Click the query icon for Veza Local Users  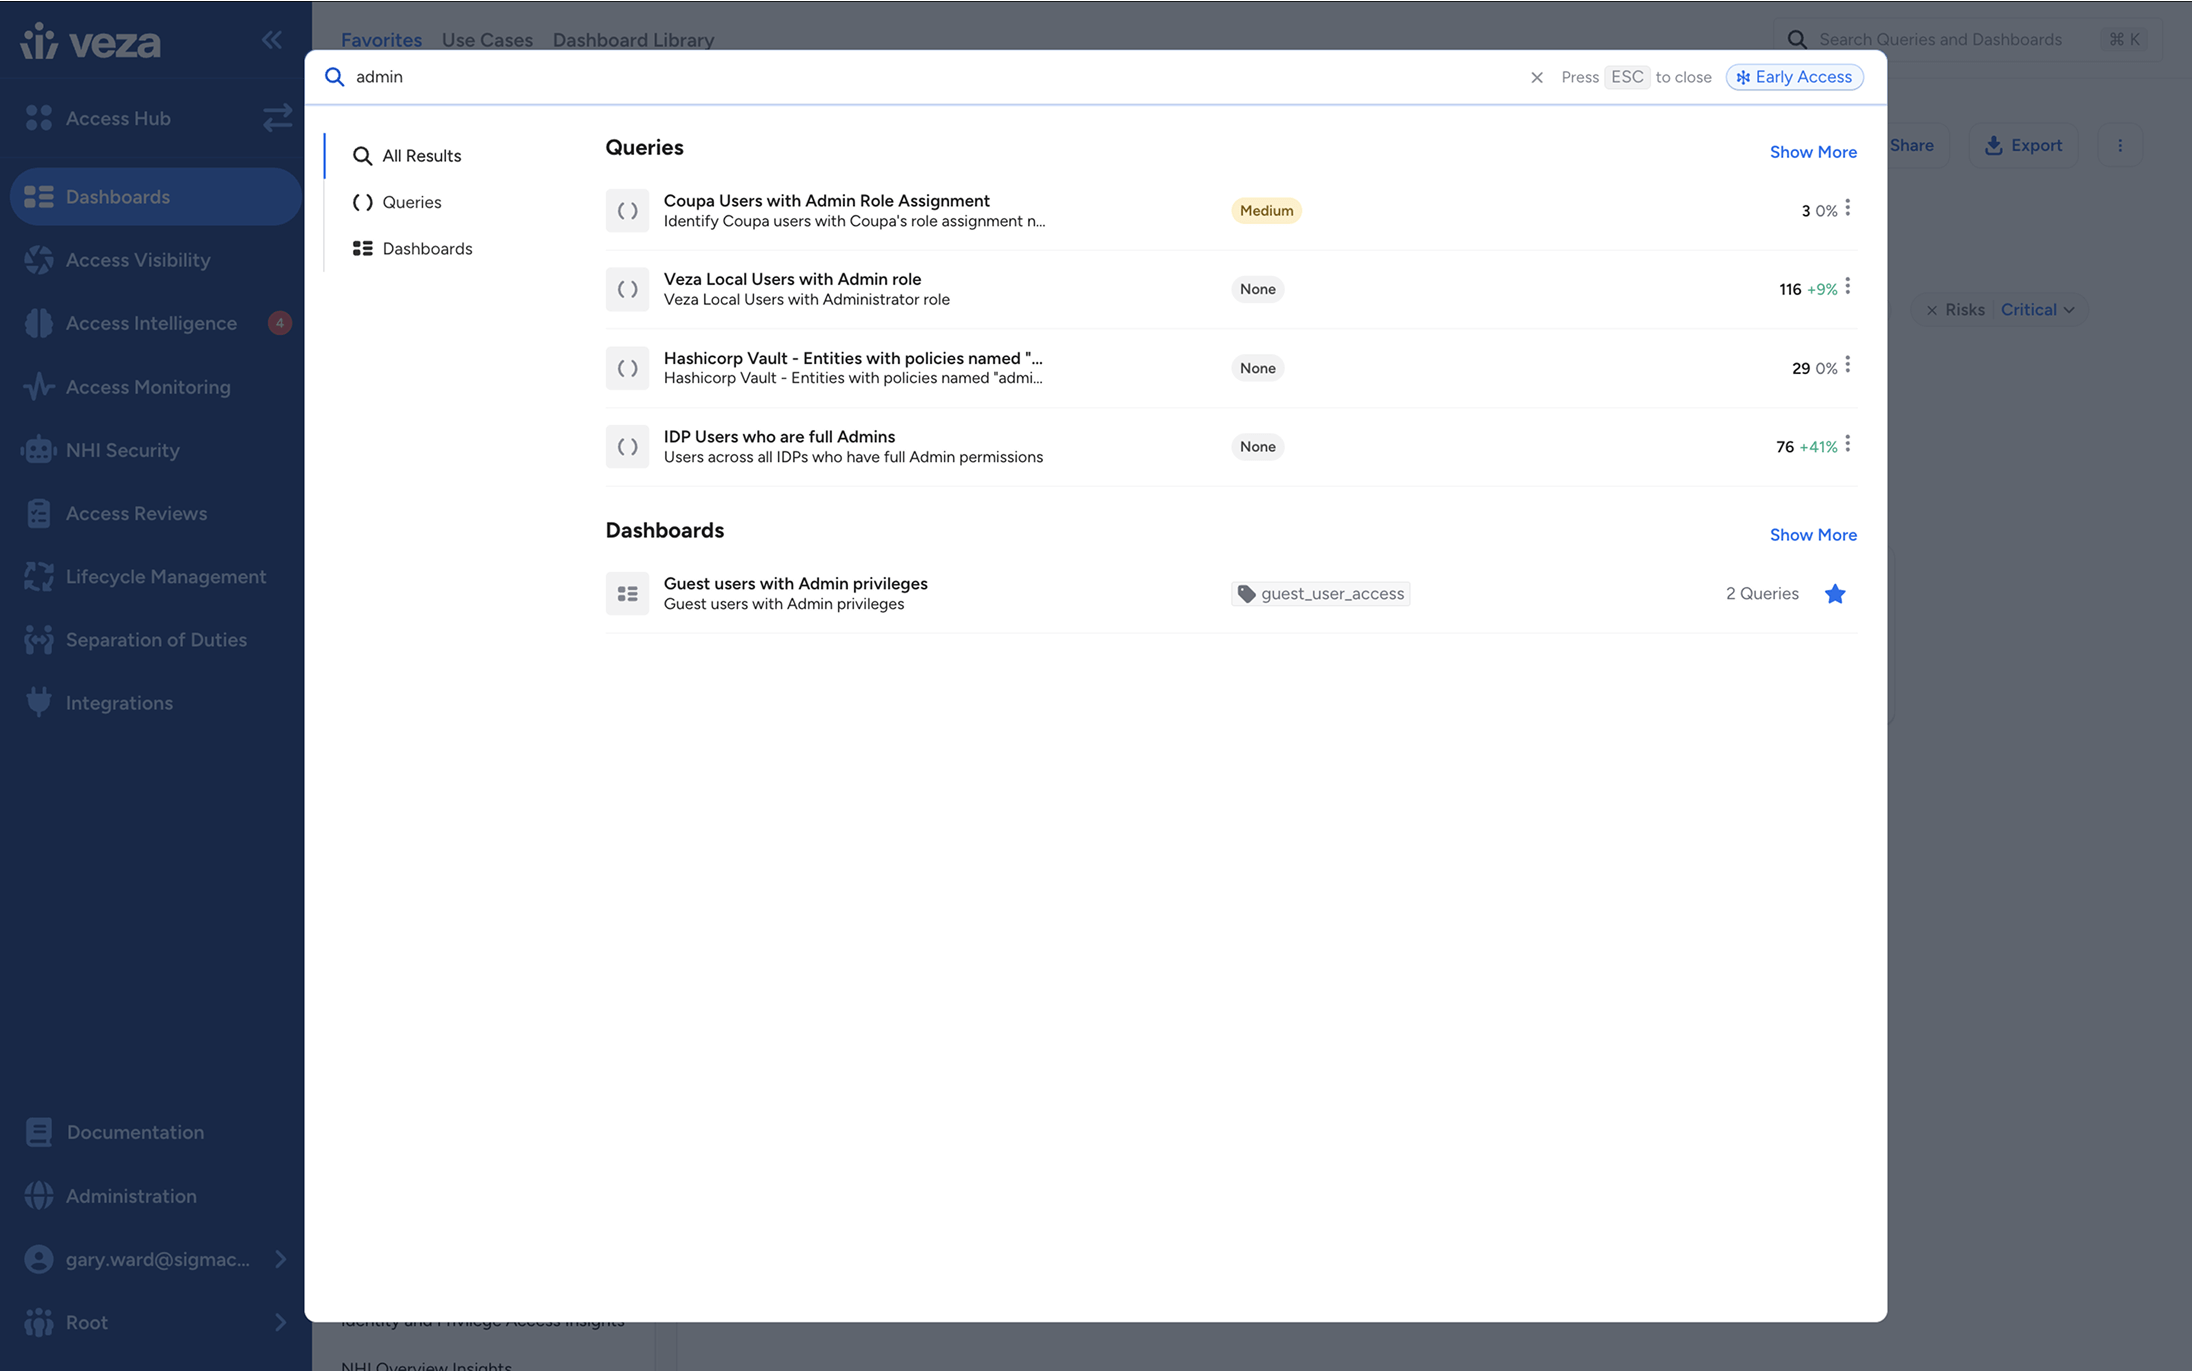click(627, 289)
